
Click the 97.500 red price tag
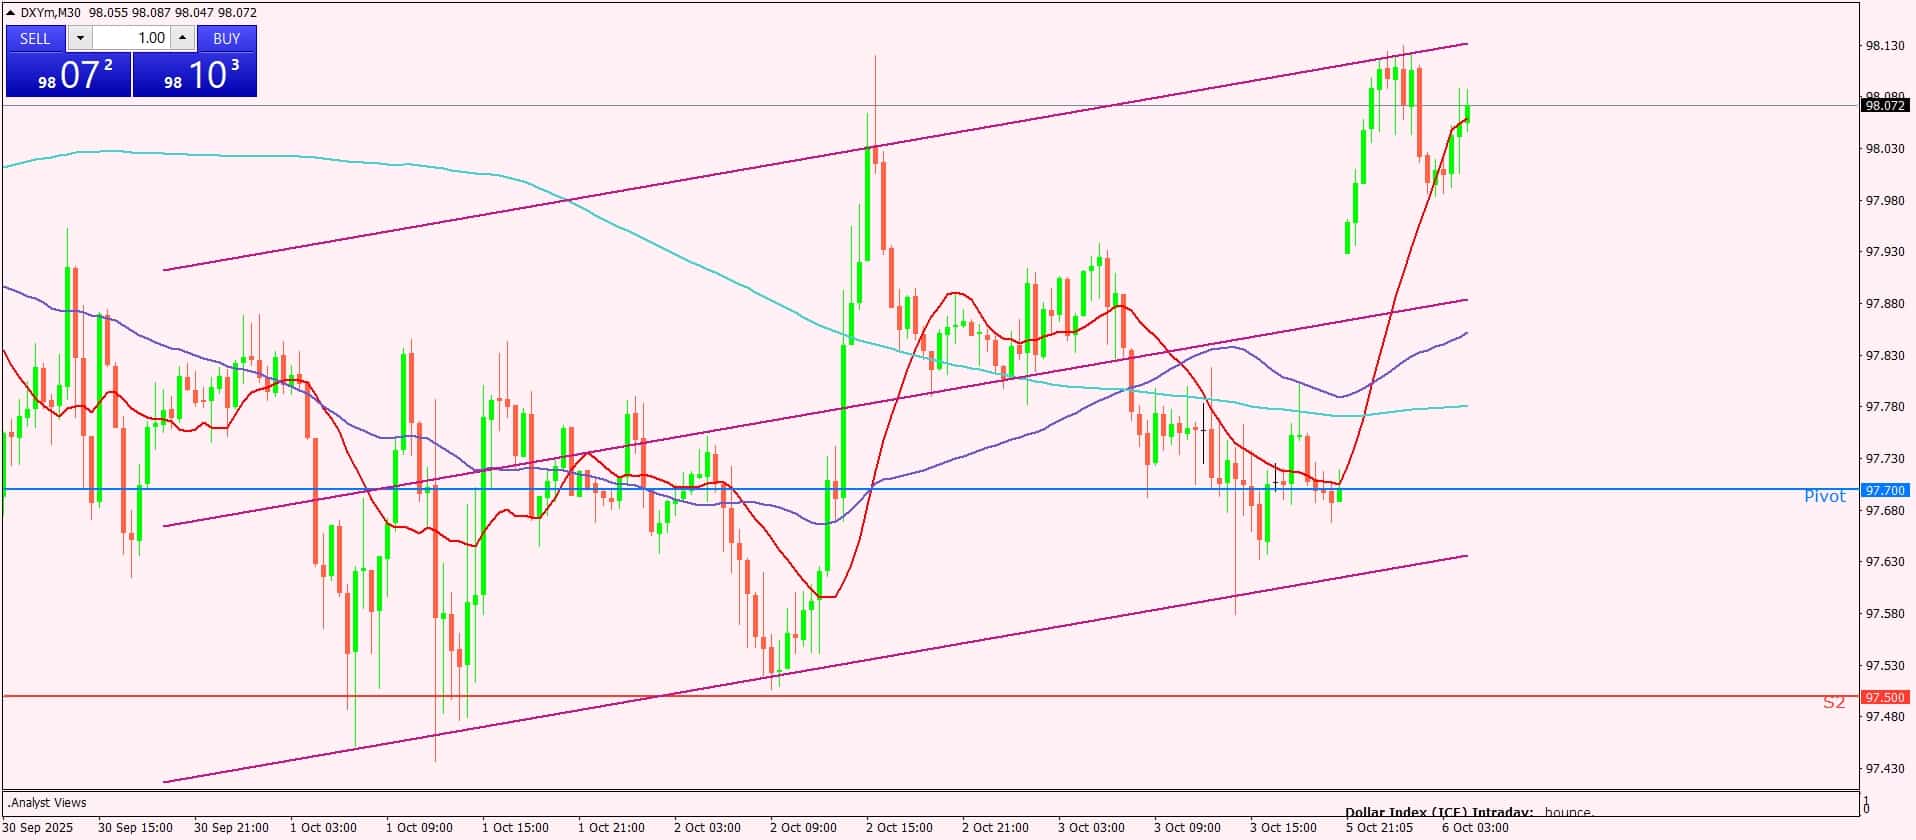coord(1884,697)
